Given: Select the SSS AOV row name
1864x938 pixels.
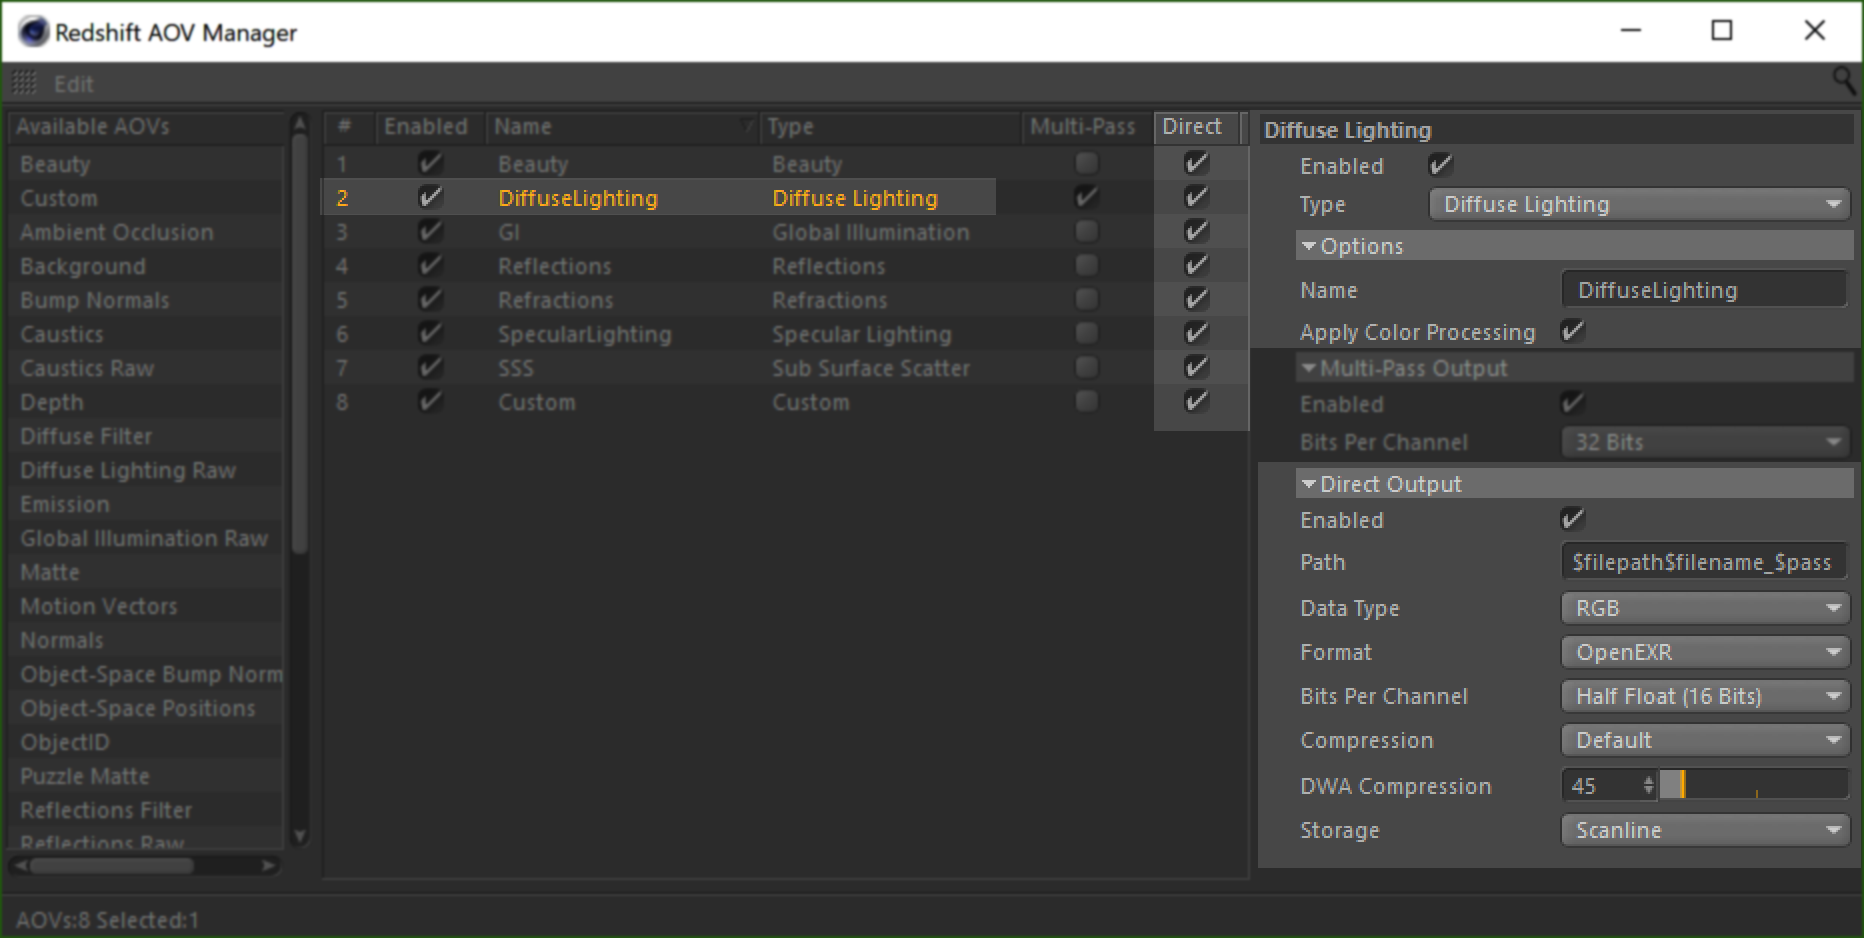Looking at the screenshot, I should point(516,368).
